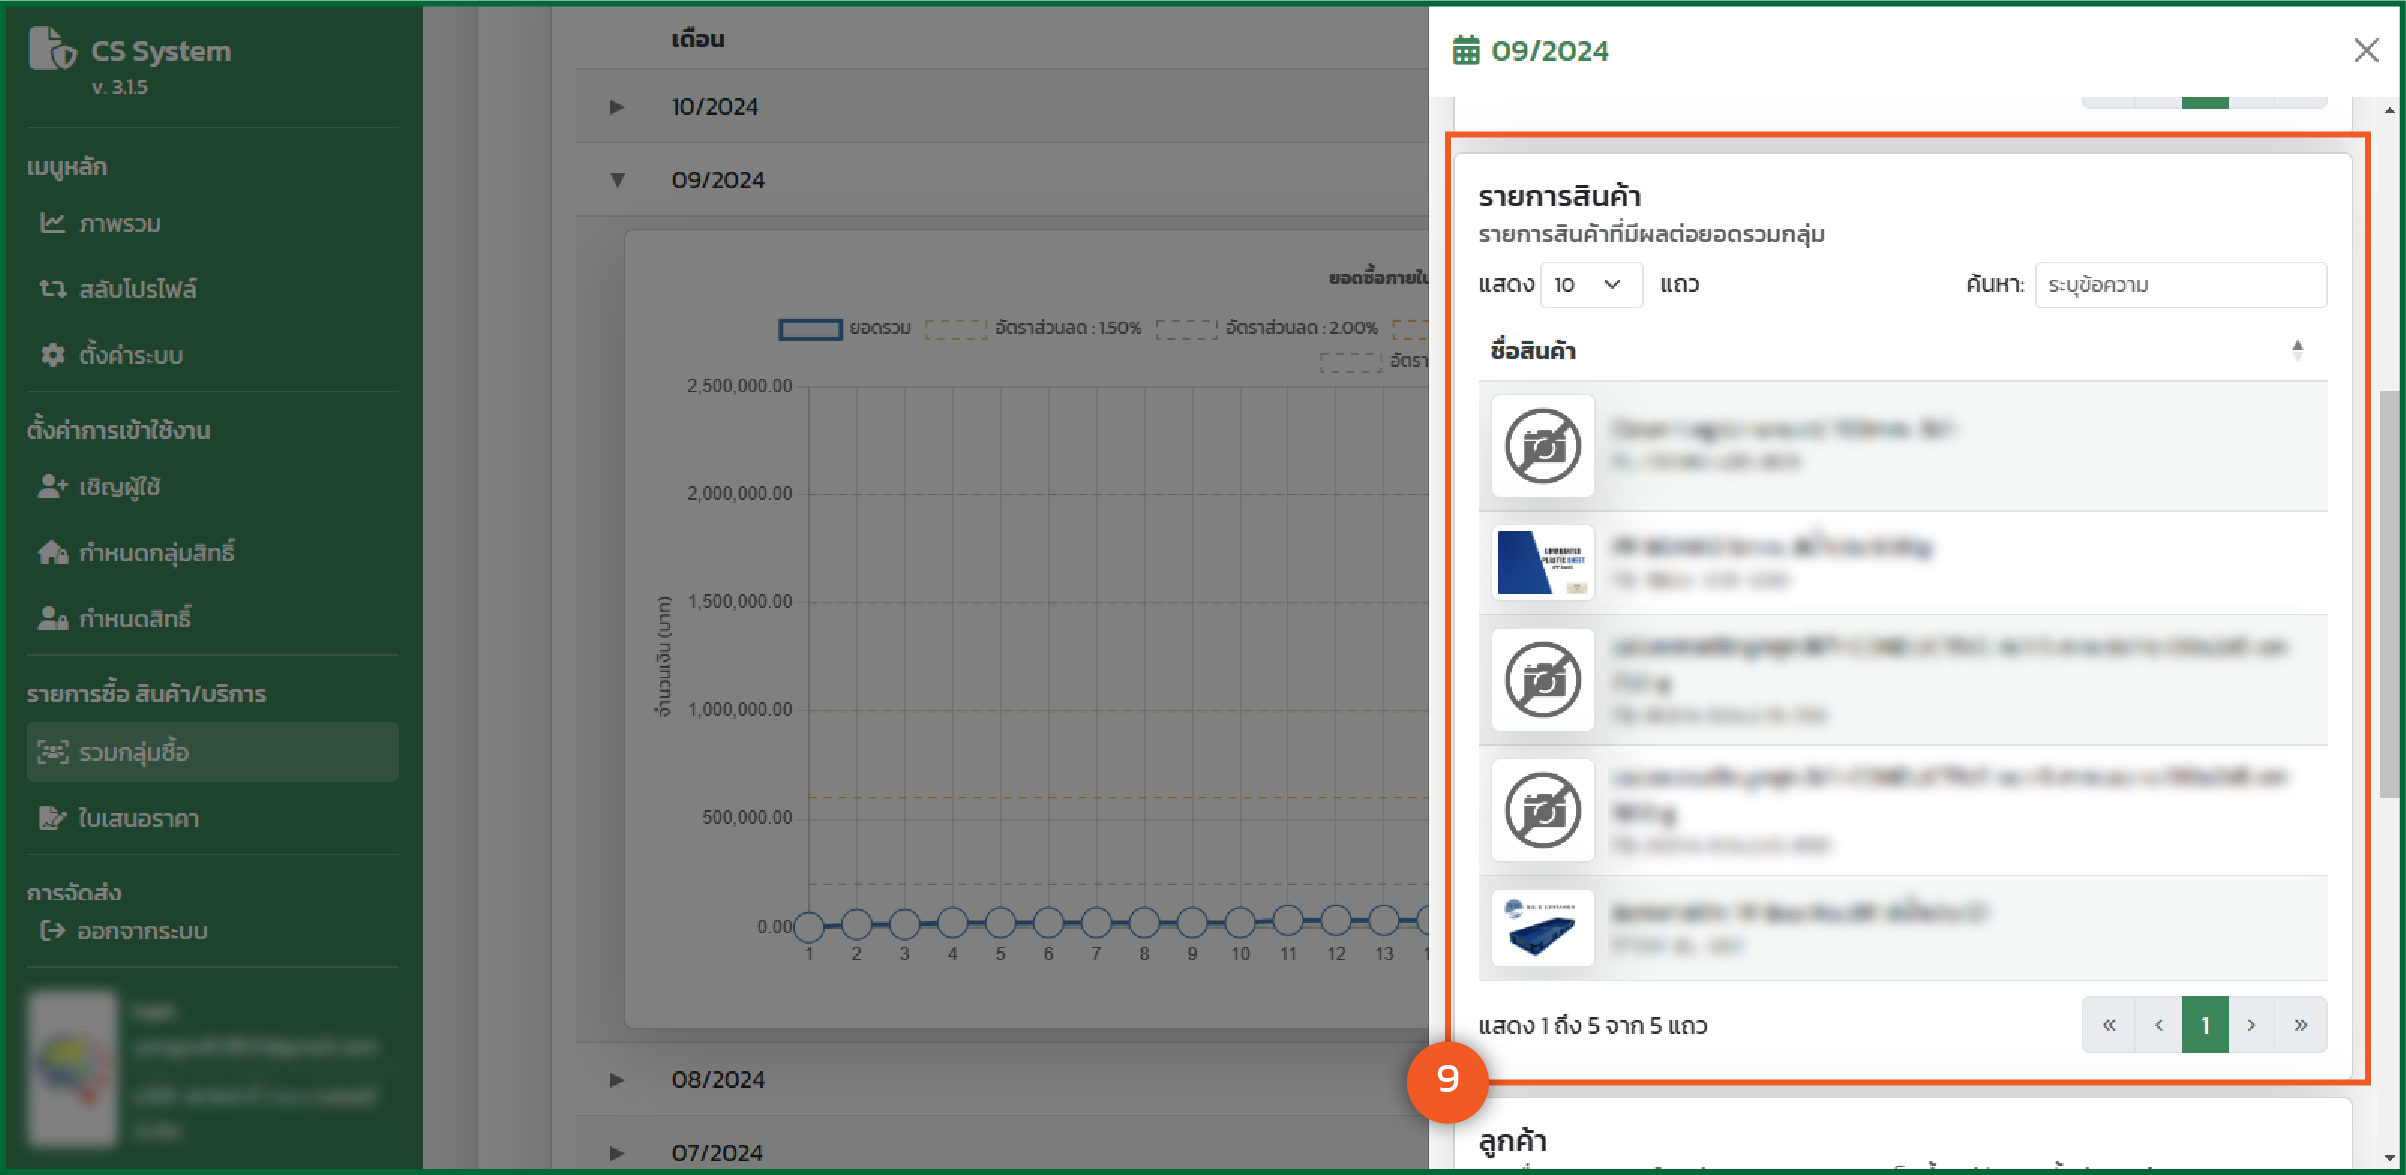The height and width of the screenshot is (1175, 2406).
Task: Open ภาพรวม overview menu
Action: point(119,224)
